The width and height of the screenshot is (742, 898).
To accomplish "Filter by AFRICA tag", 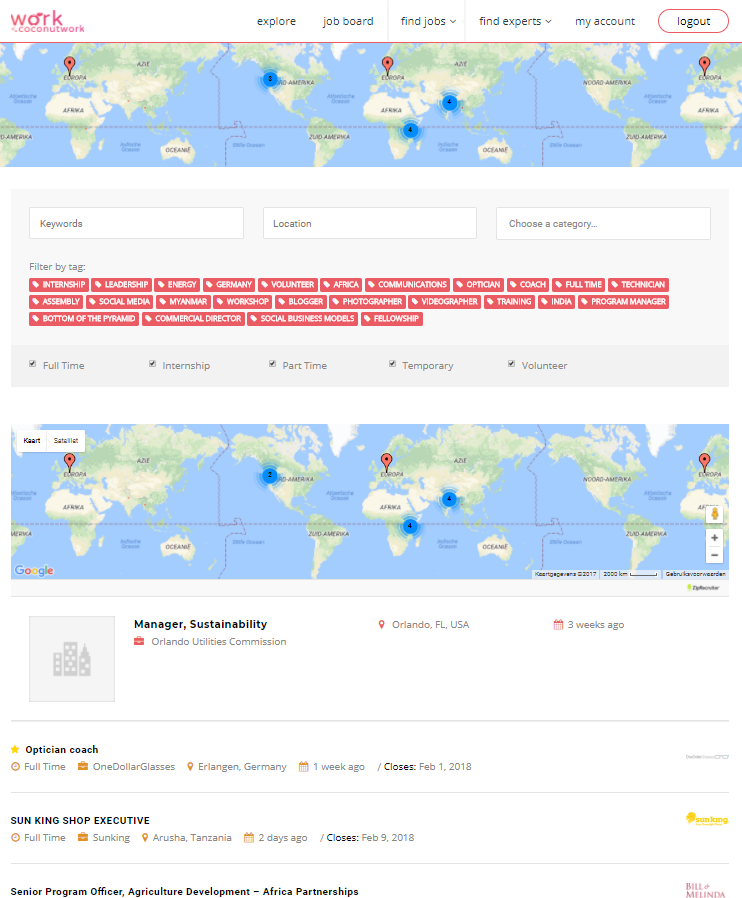I will pos(341,285).
